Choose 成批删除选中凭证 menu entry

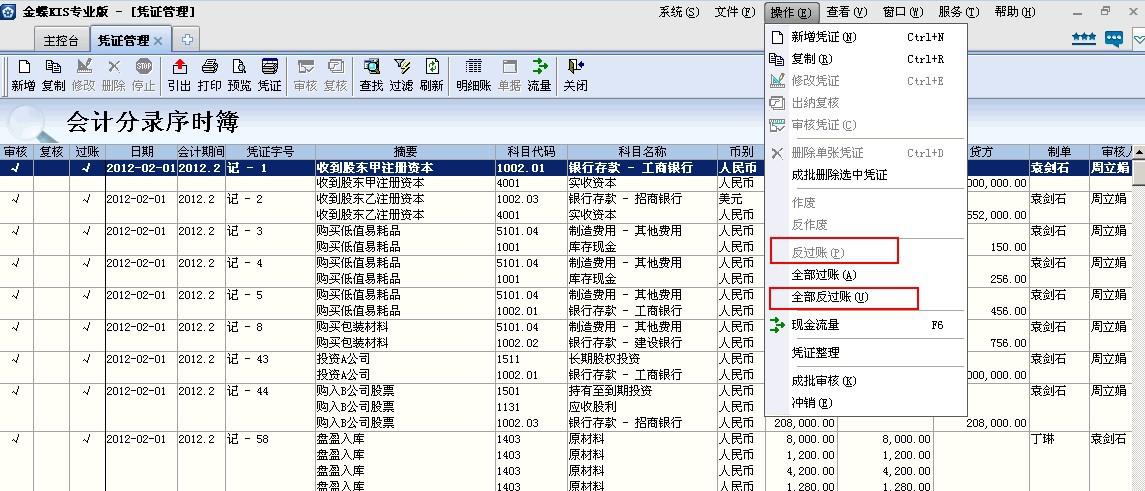(865, 175)
